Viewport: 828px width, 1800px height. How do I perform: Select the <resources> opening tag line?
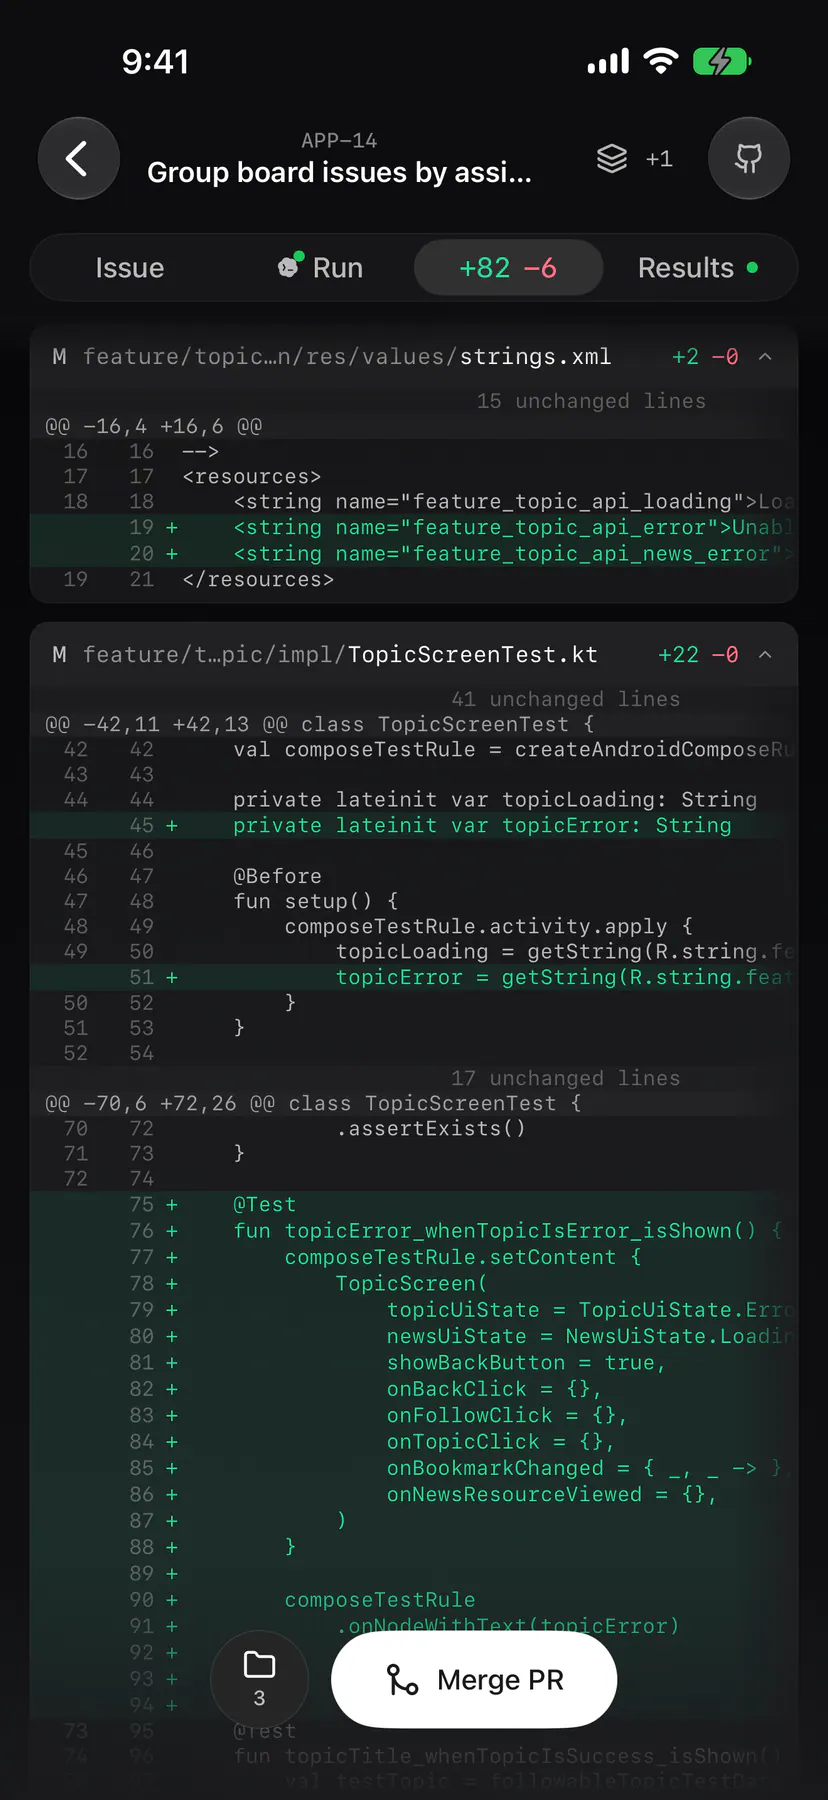(414, 477)
